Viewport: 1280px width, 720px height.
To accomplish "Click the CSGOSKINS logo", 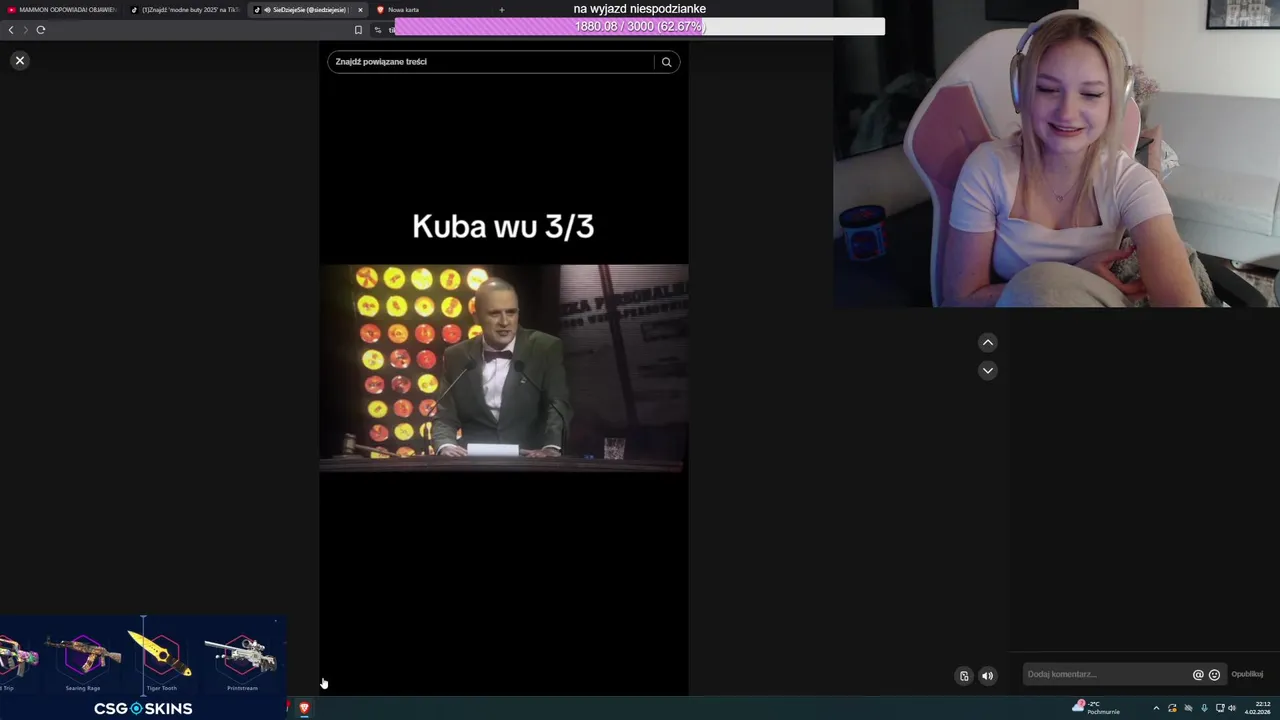I will 143,708.
